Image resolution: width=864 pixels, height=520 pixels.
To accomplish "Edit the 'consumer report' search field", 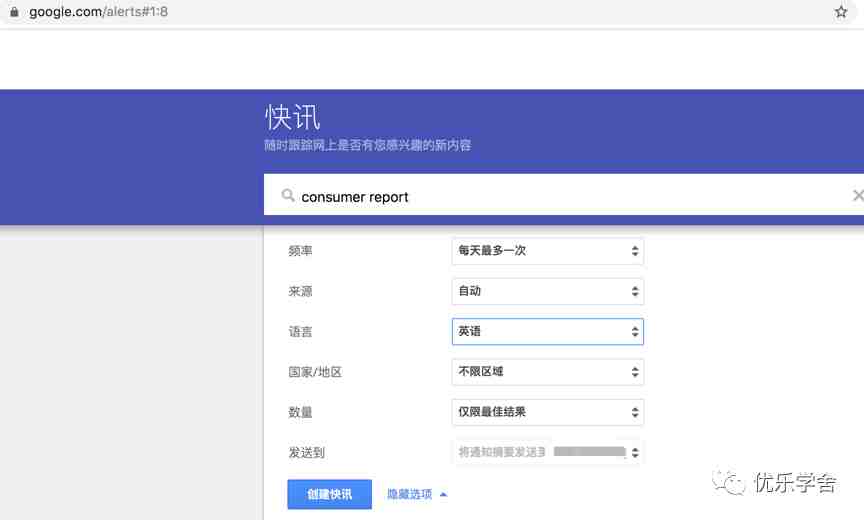I will [x=564, y=195].
